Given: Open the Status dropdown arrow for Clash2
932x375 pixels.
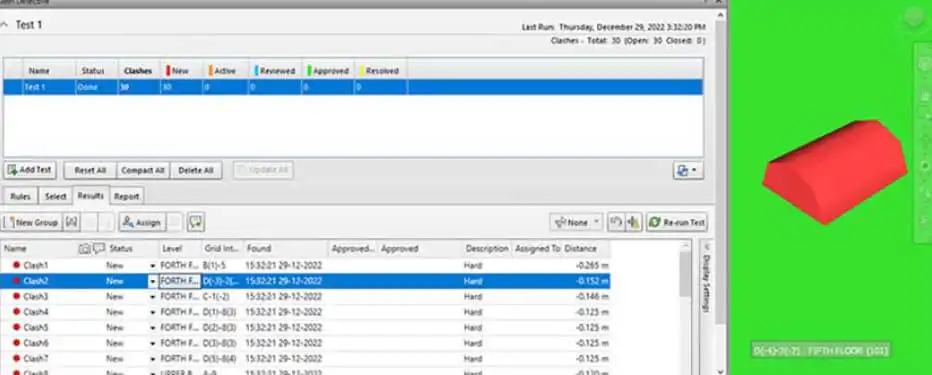Looking at the screenshot, I should click(x=153, y=281).
